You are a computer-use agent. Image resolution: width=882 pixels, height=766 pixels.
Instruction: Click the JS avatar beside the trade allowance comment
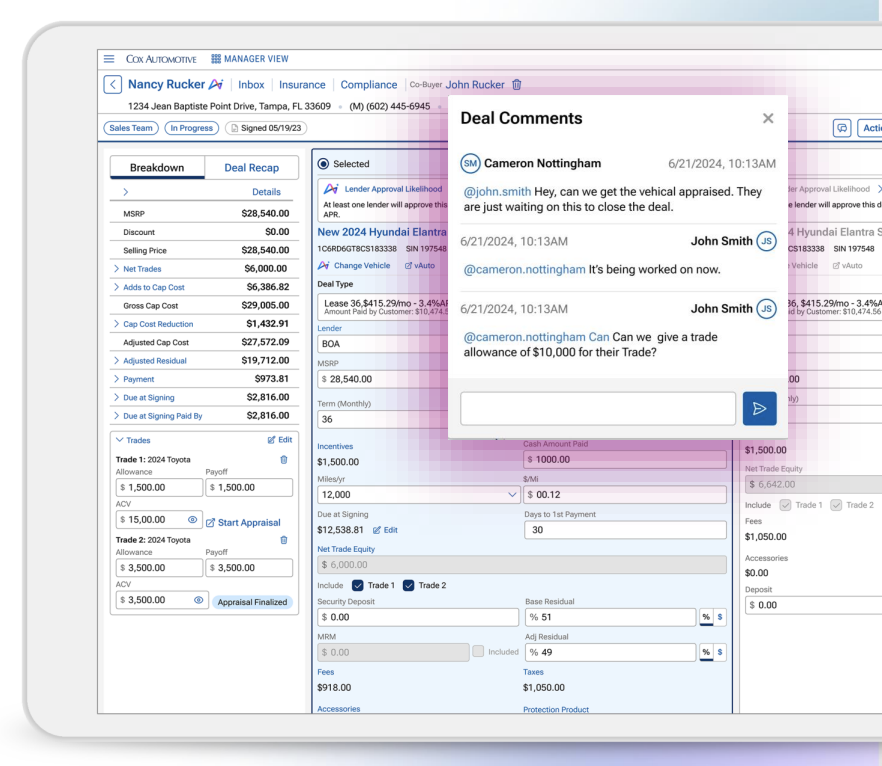[x=766, y=309]
